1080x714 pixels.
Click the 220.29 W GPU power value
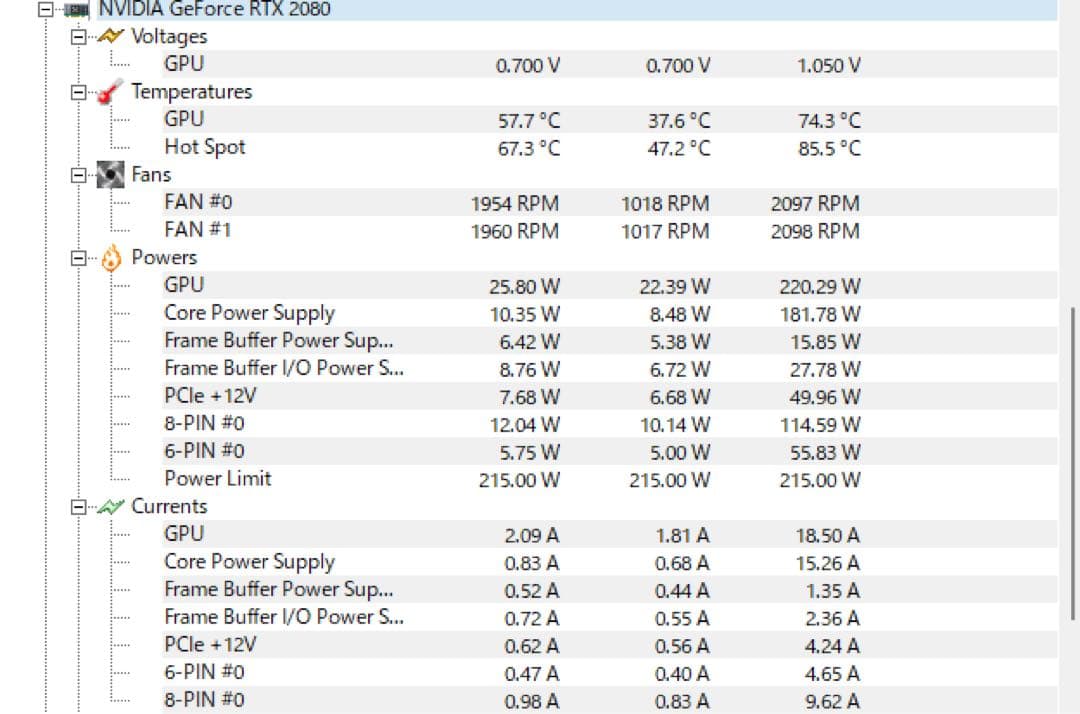coord(820,286)
